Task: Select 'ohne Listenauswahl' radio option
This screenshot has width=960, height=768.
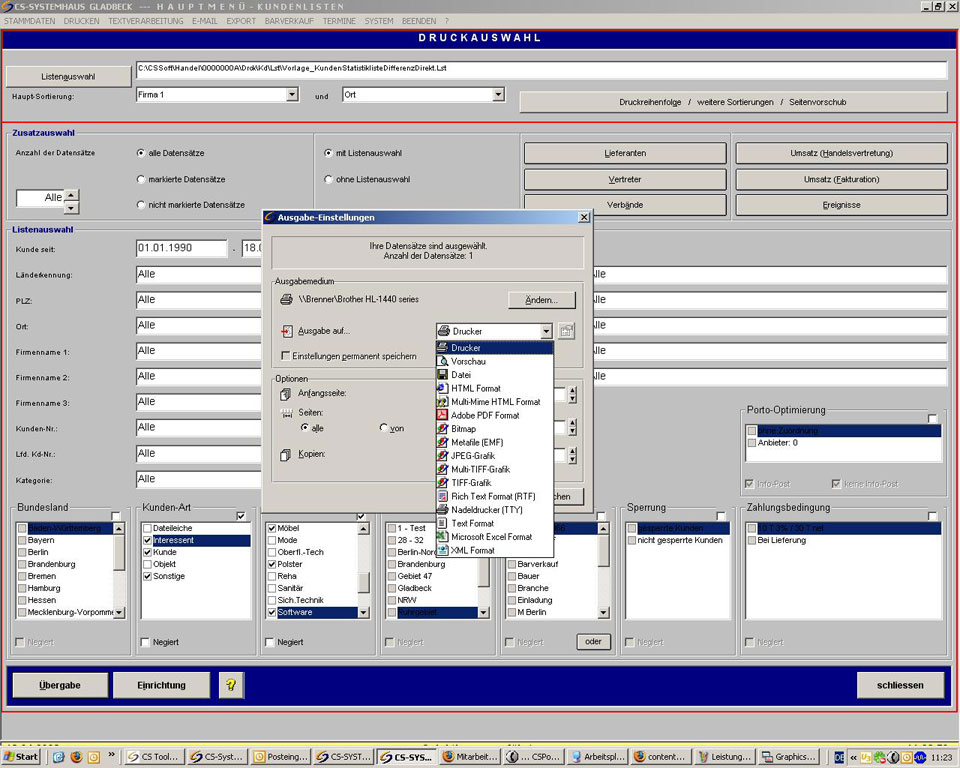Action: (329, 179)
